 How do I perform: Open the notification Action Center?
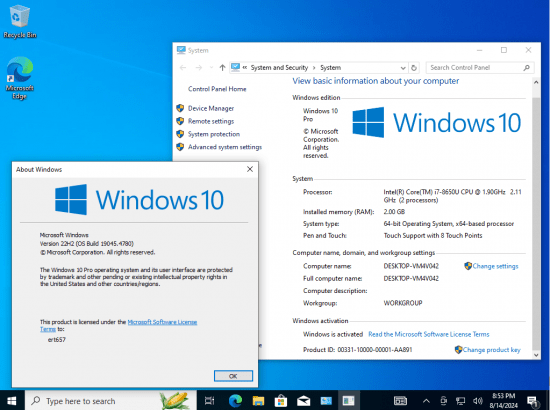click(x=533, y=401)
